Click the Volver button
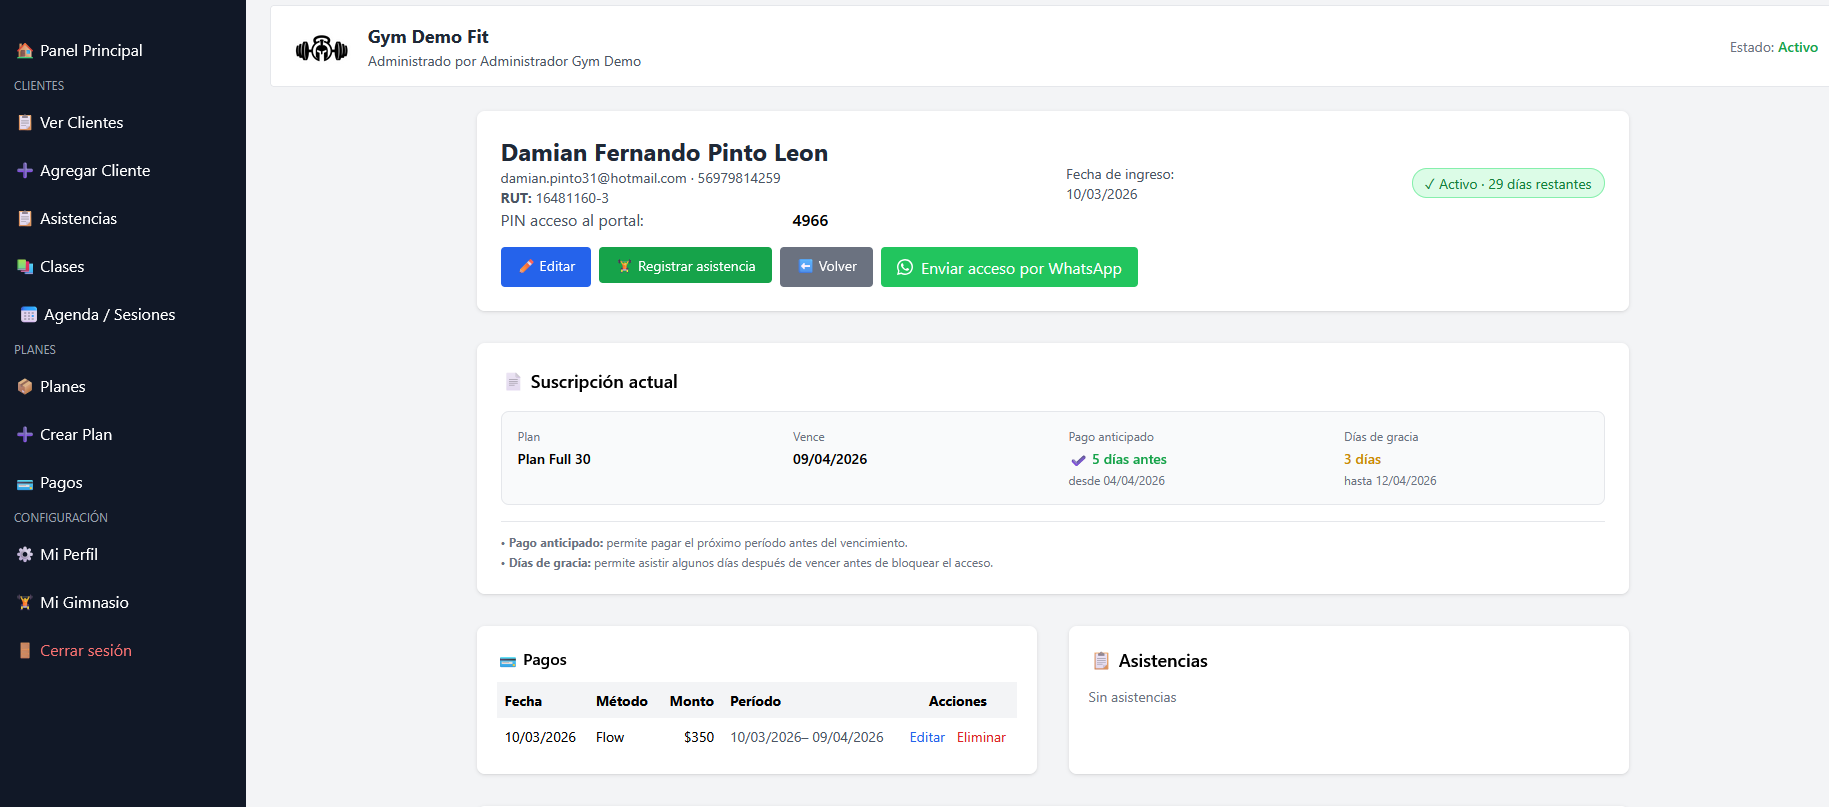This screenshot has width=1829, height=807. click(826, 267)
